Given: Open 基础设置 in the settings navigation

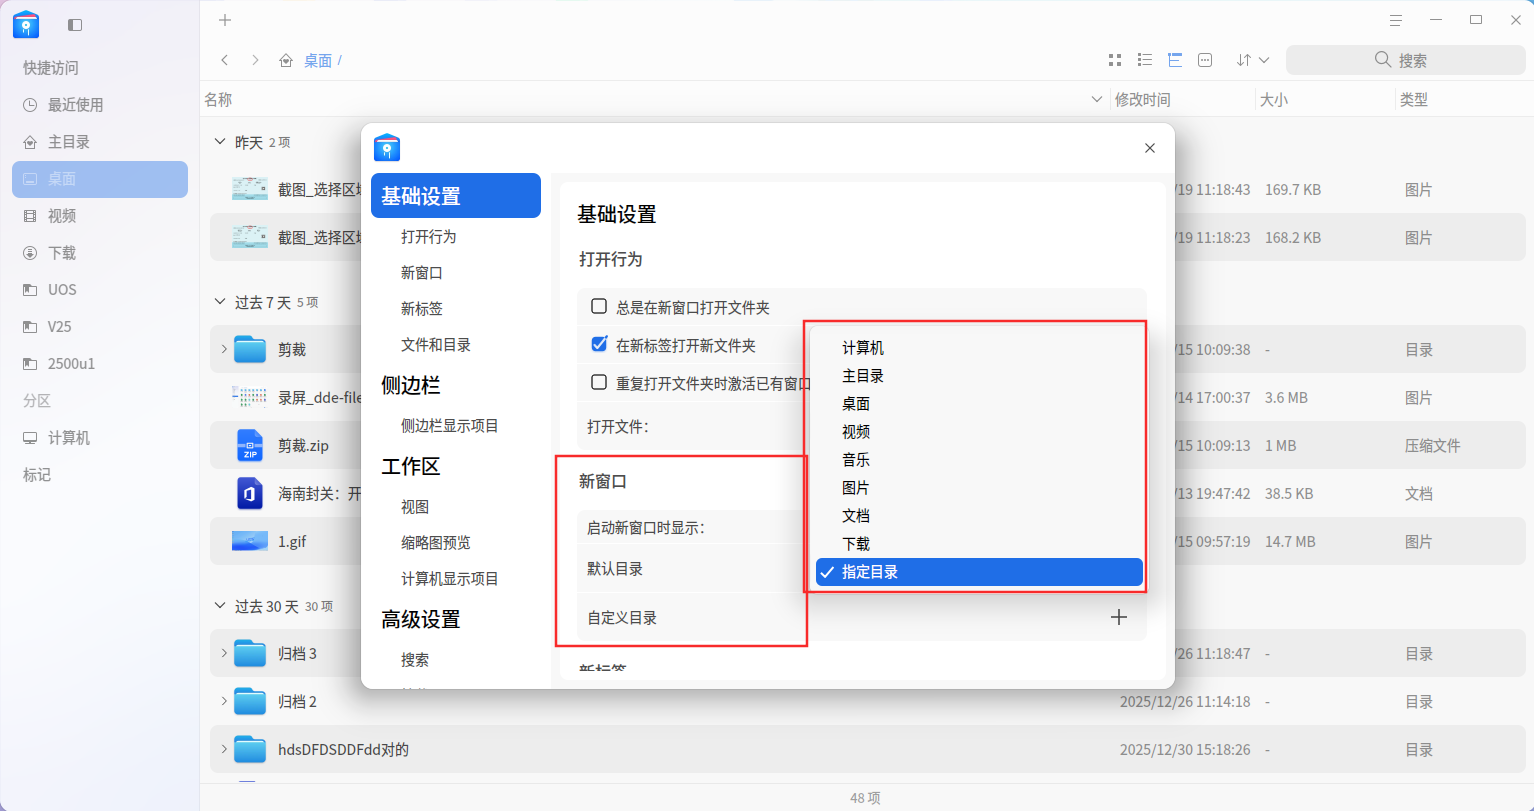Looking at the screenshot, I should click(456, 196).
